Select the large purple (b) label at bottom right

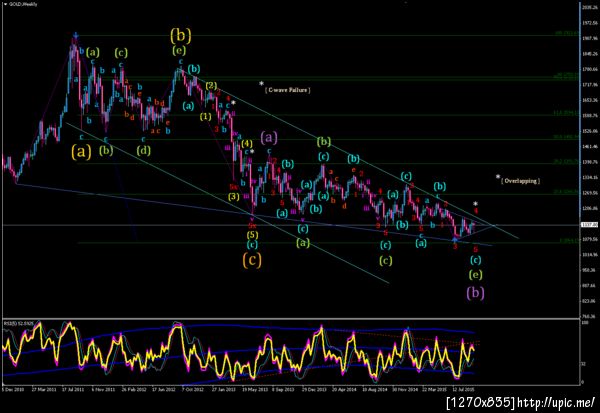coord(475,293)
